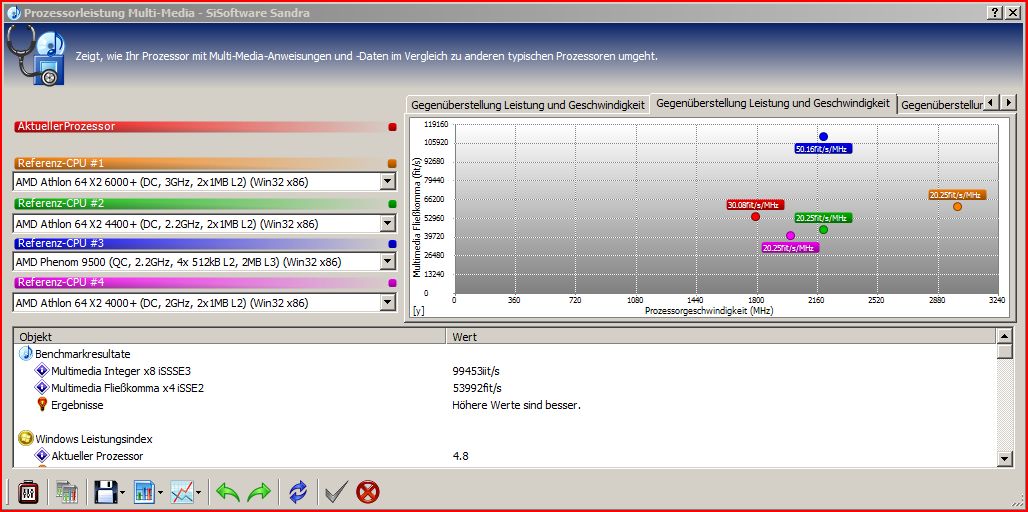1028x512 pixels.
Task: Select the Aktueller Prozessor index row
Action: click(505, 456)
